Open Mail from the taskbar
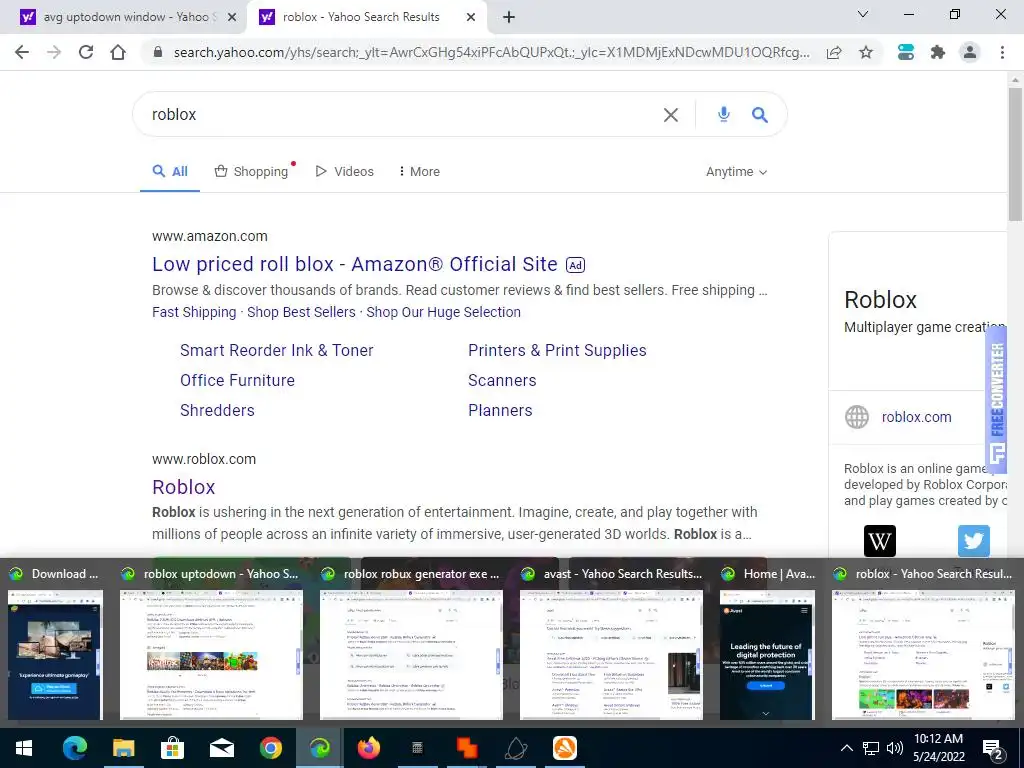 point(221,748)
